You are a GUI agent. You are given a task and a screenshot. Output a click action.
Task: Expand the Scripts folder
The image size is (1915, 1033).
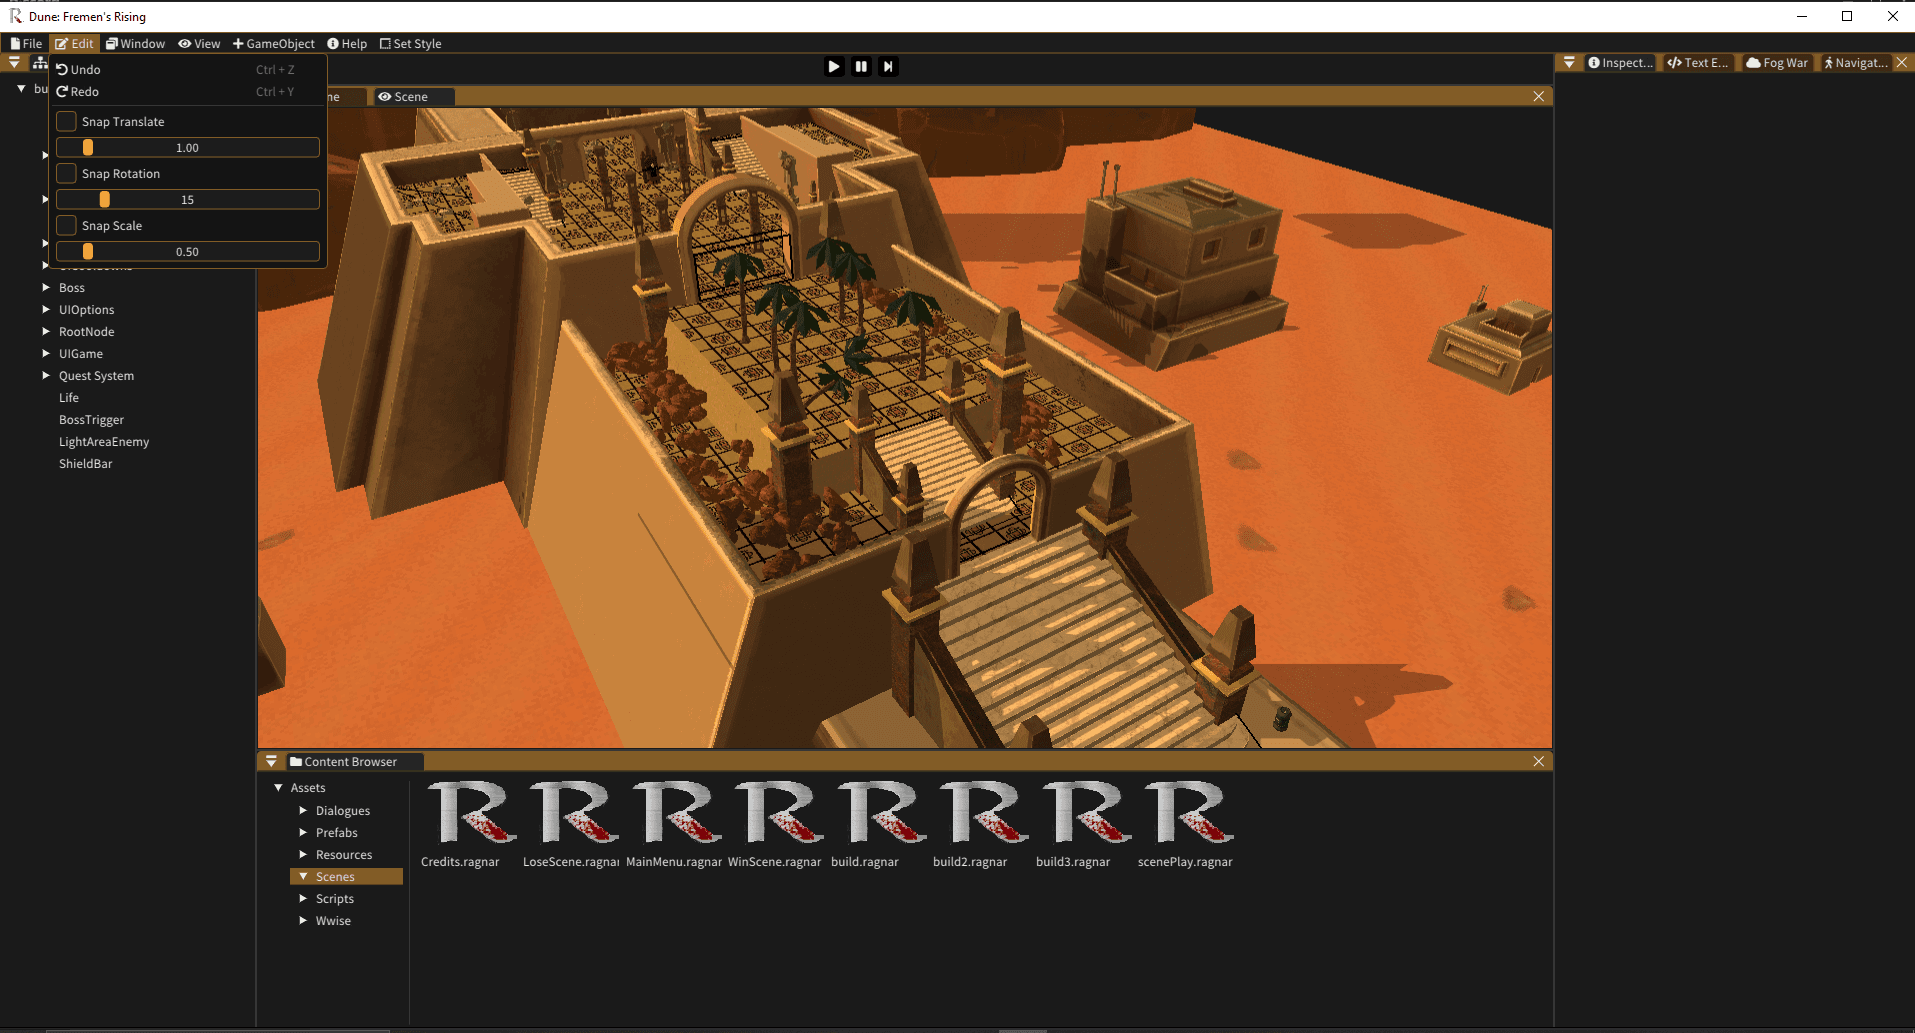(303, 898)
